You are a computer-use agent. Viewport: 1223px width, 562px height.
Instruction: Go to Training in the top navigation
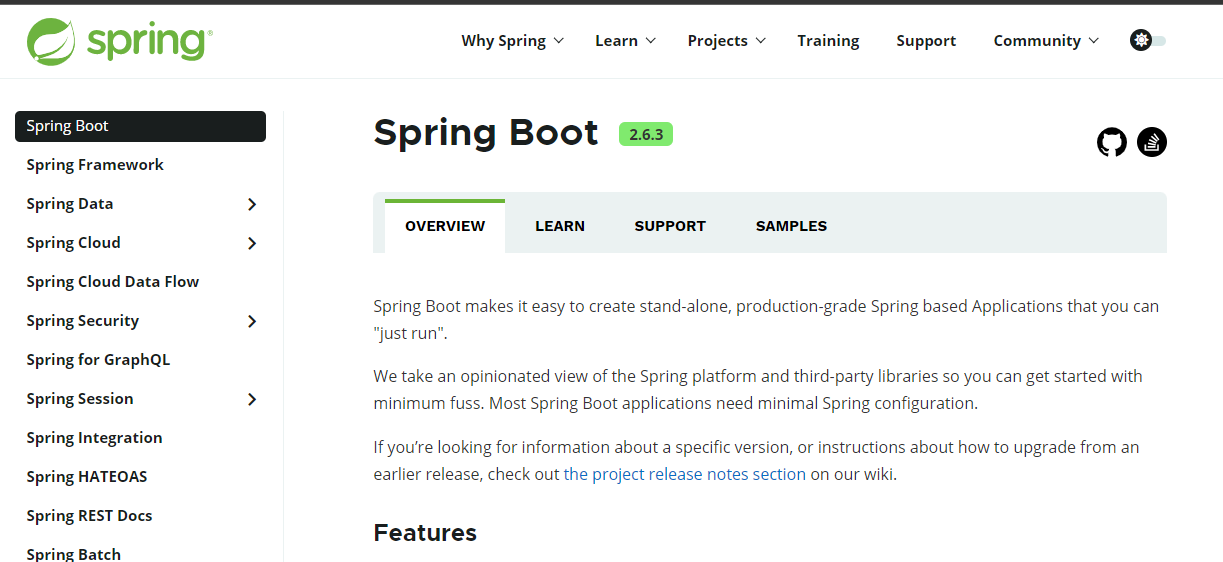pos(828,41)
